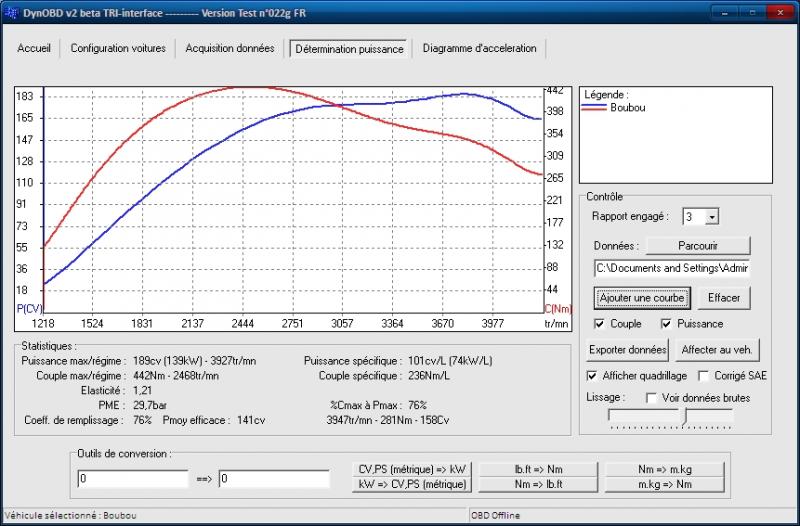Click 'Véhicule sélectionné : Boubou' status
The image size is (800, 526).
70,516
